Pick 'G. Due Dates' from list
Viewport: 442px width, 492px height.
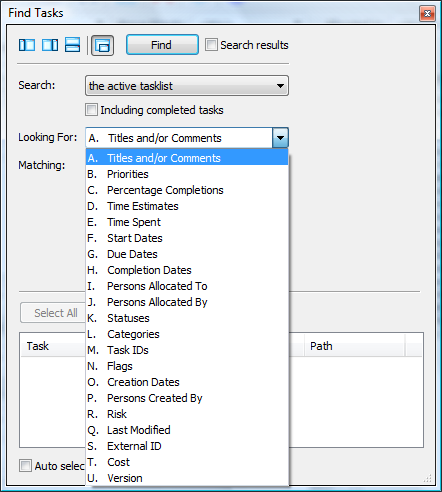187,254
